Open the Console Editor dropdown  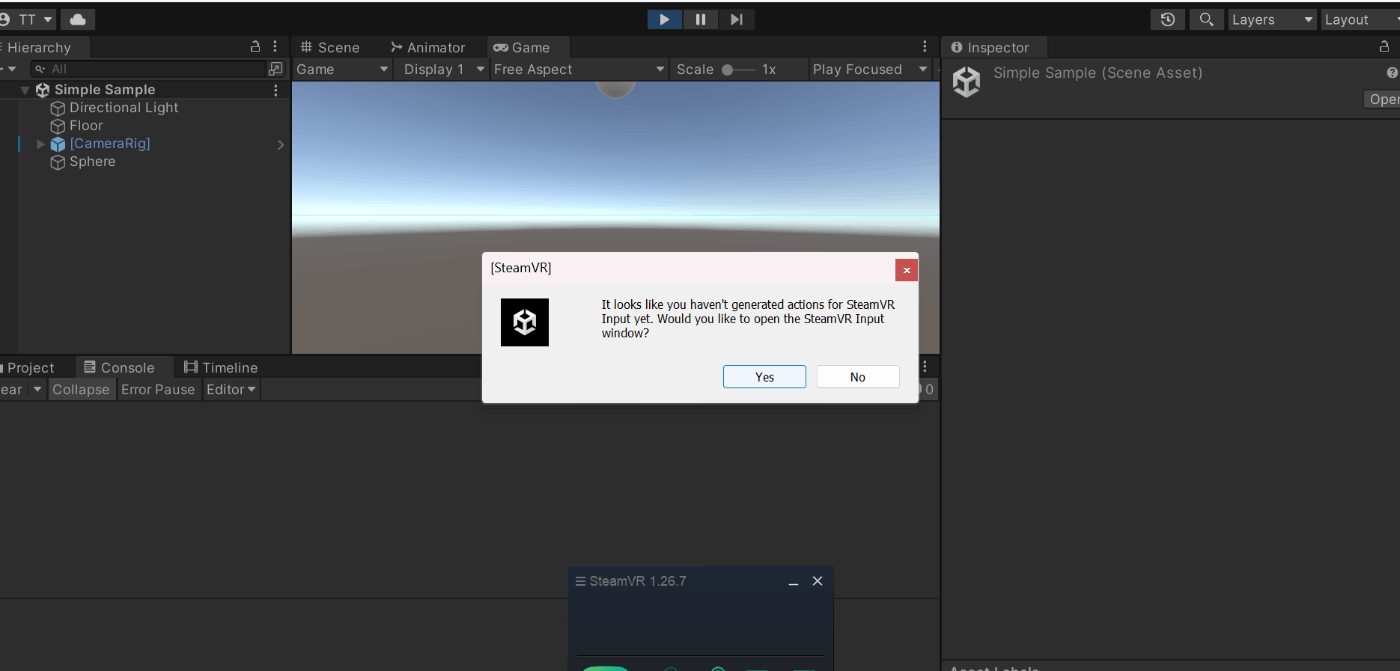pos(232,389)
